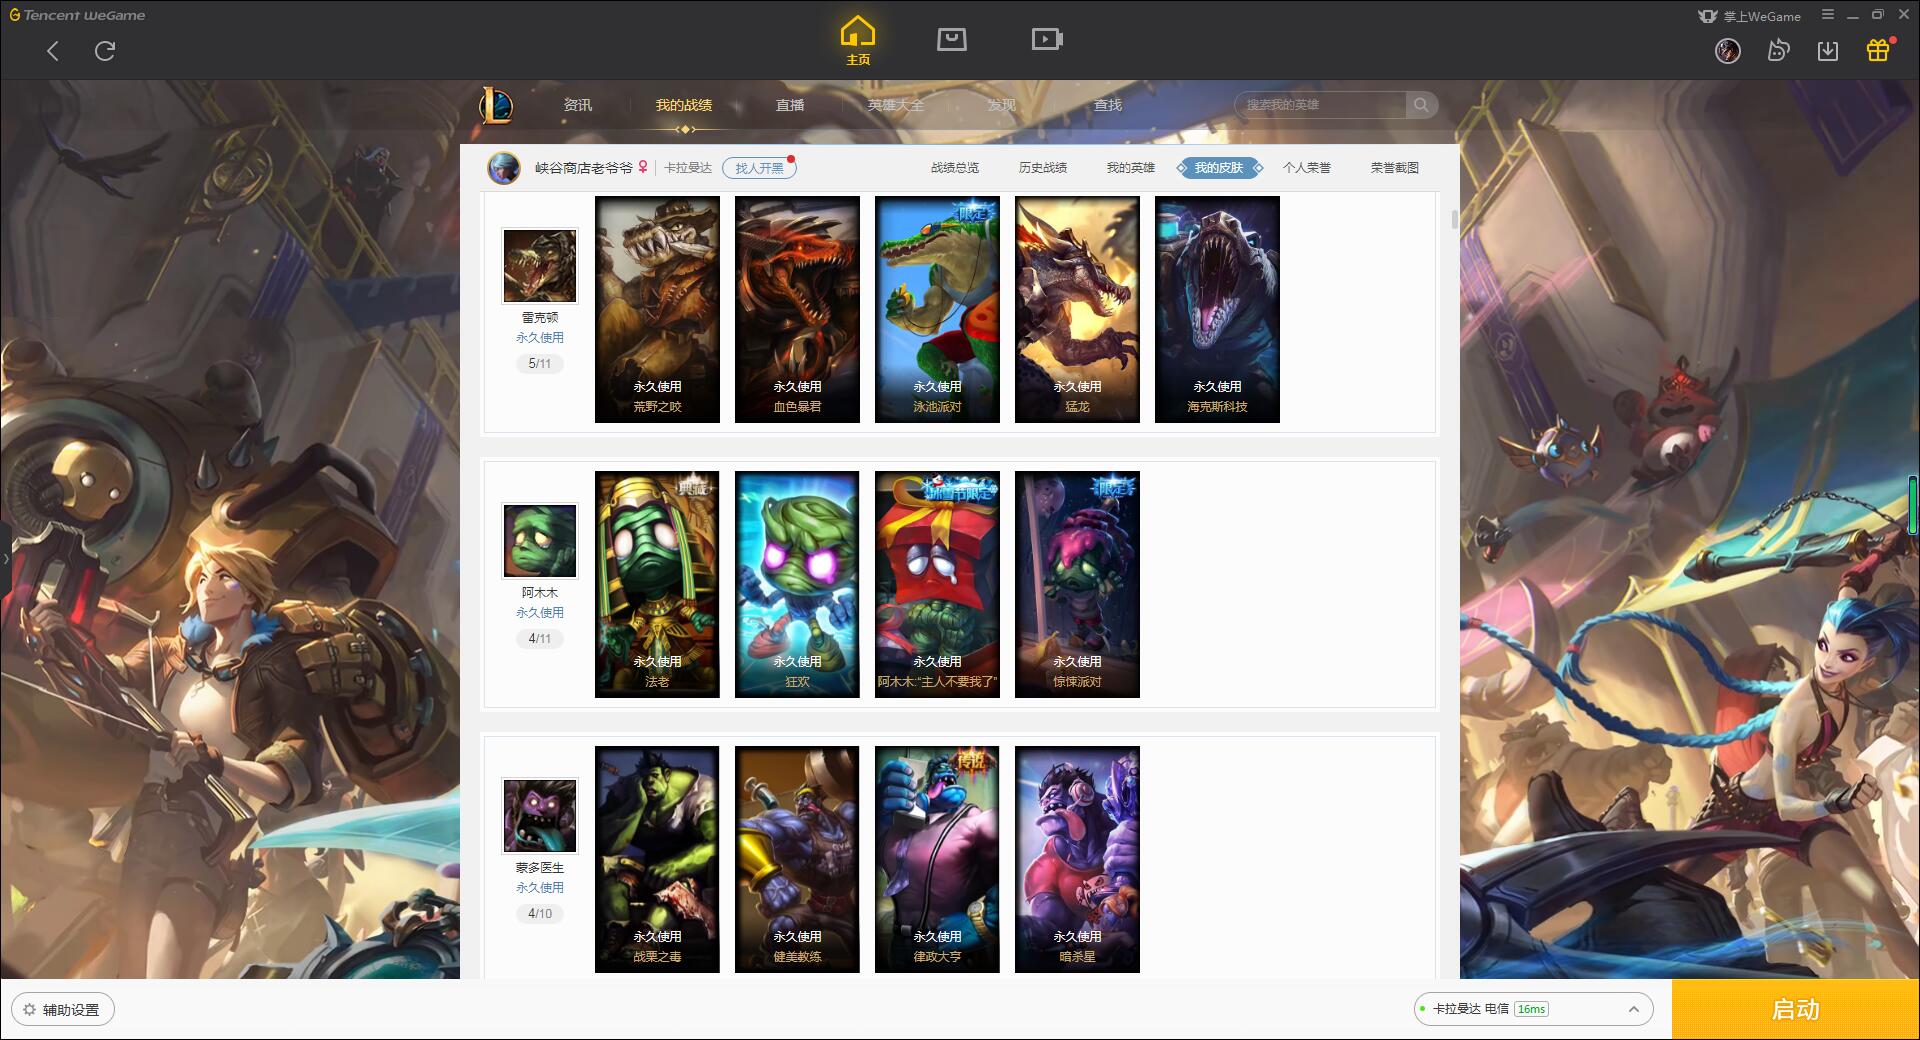Click the 蒙多医生 永久使用 link

point(540,888)
